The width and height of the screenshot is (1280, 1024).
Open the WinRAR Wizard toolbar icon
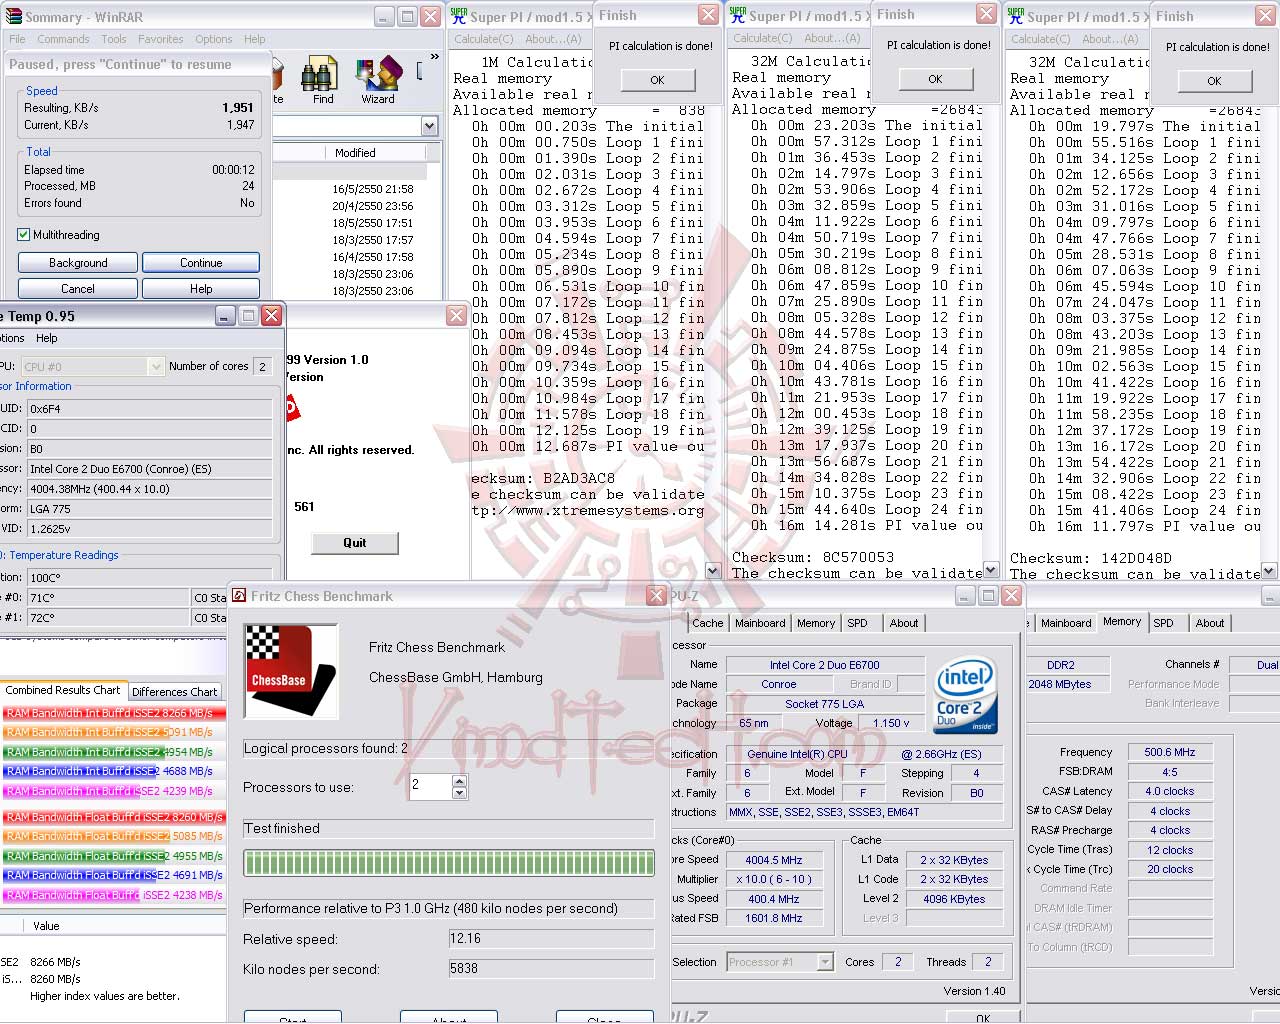tap(378, 81)
